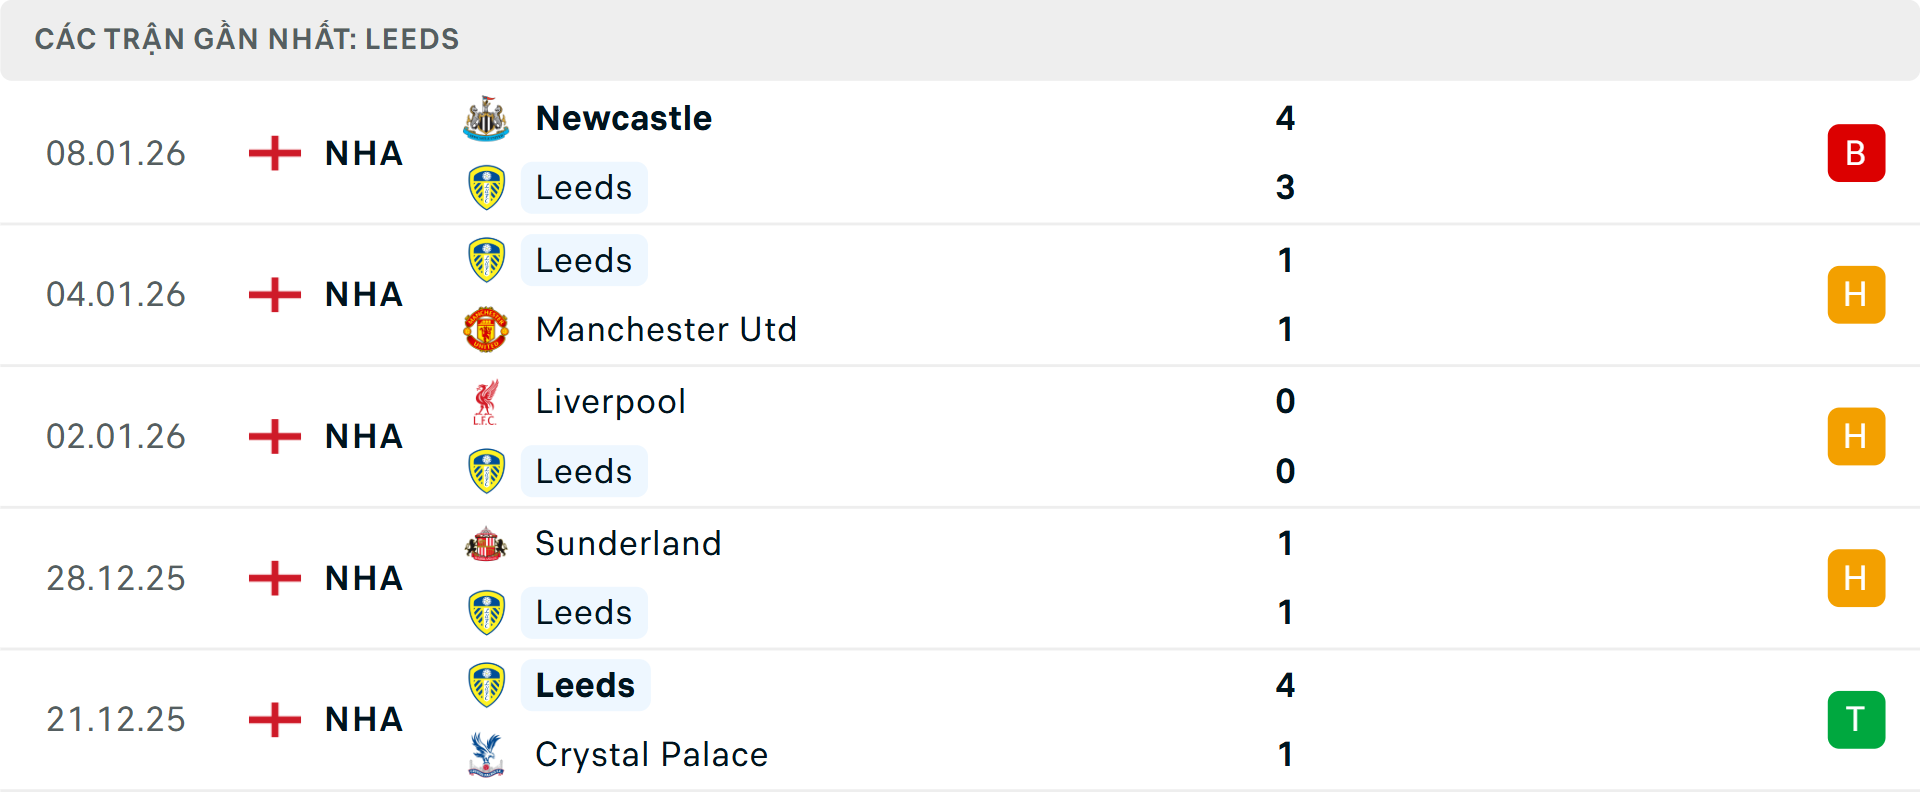Click the Manchester Utd club logo
Viewport: 1920px width, 792px height.
coord(486,329)
